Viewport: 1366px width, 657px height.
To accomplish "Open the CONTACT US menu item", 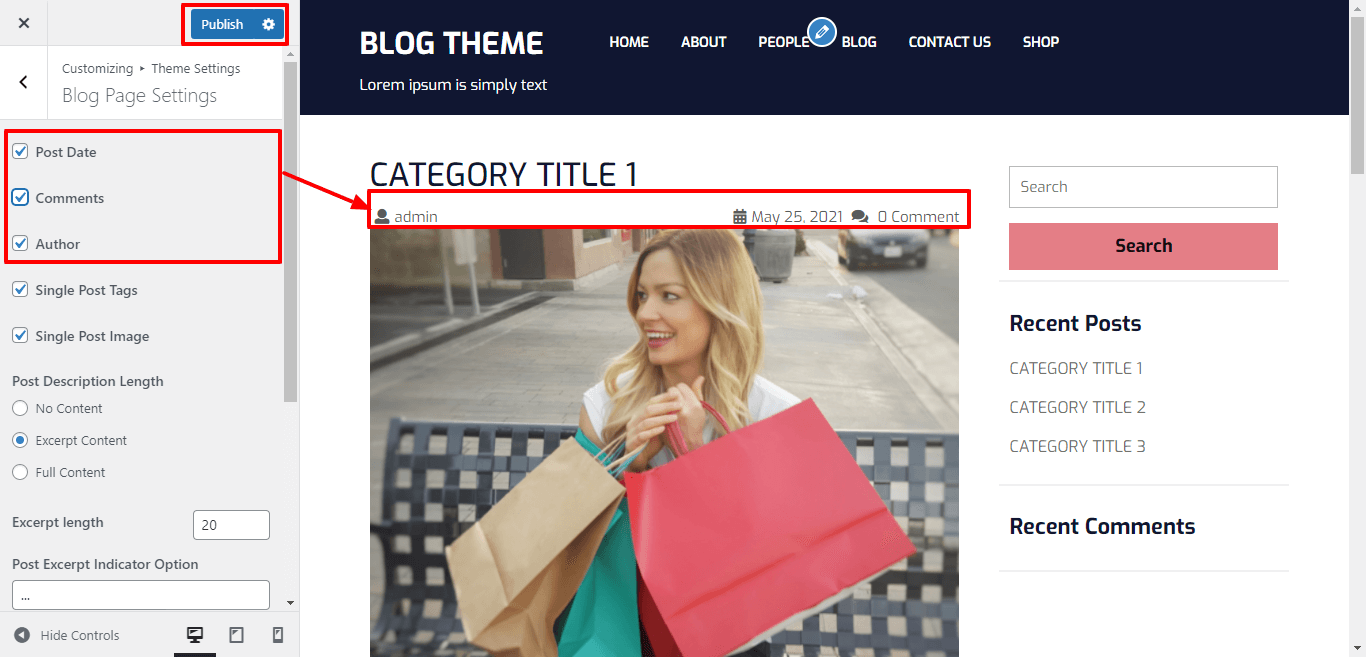I will 949,42.
